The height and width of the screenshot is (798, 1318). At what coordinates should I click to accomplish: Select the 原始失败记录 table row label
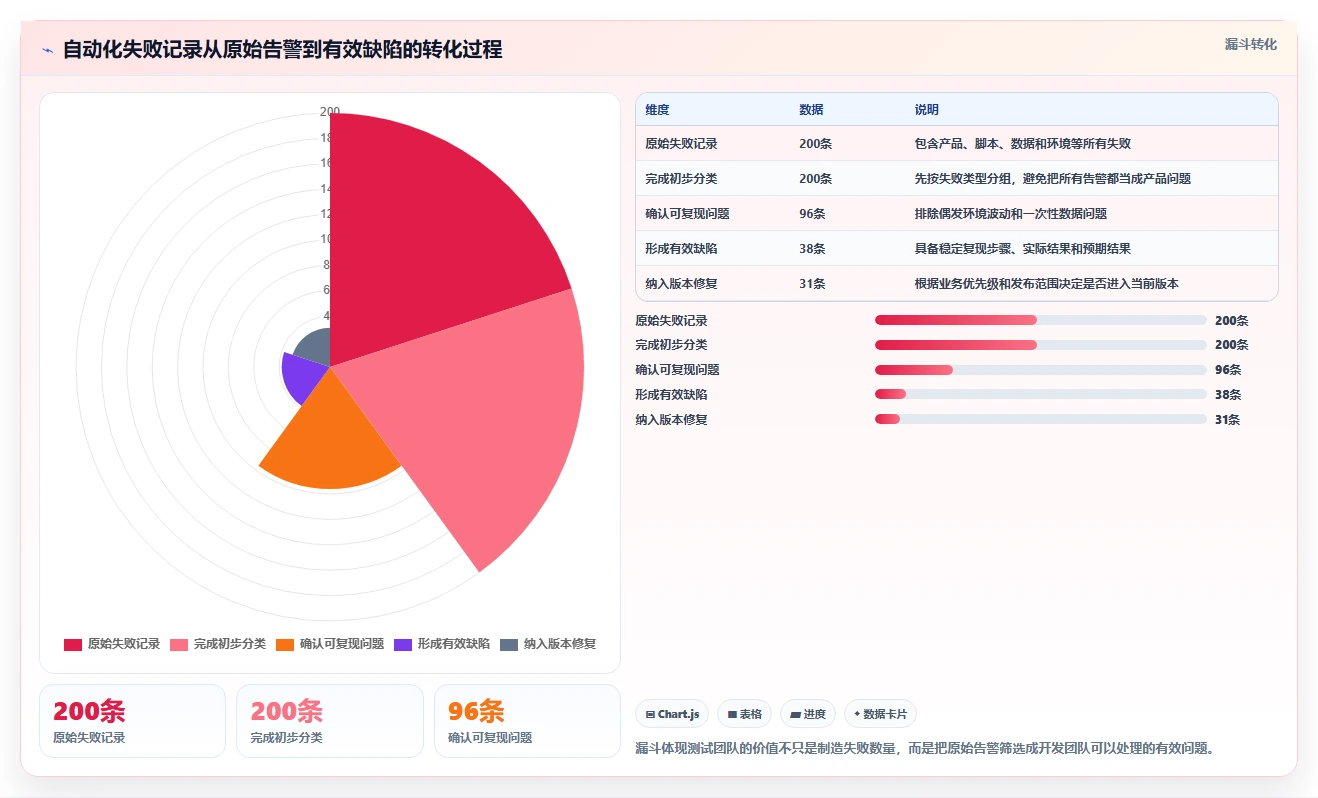pos(681,144)
